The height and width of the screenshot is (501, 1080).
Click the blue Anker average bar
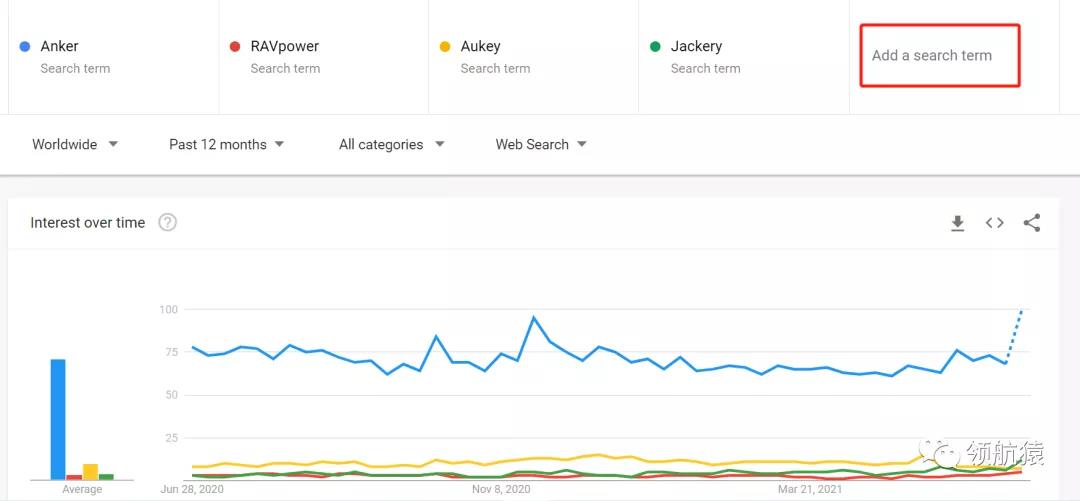[x=58, y=420]
